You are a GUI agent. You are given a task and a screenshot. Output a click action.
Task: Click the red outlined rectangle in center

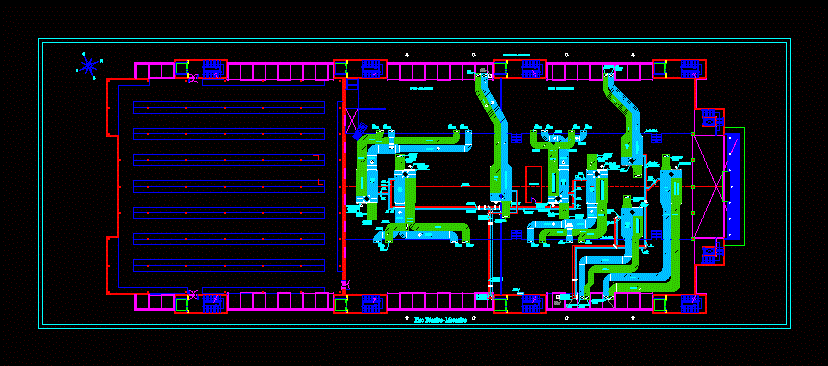[533, 184]
